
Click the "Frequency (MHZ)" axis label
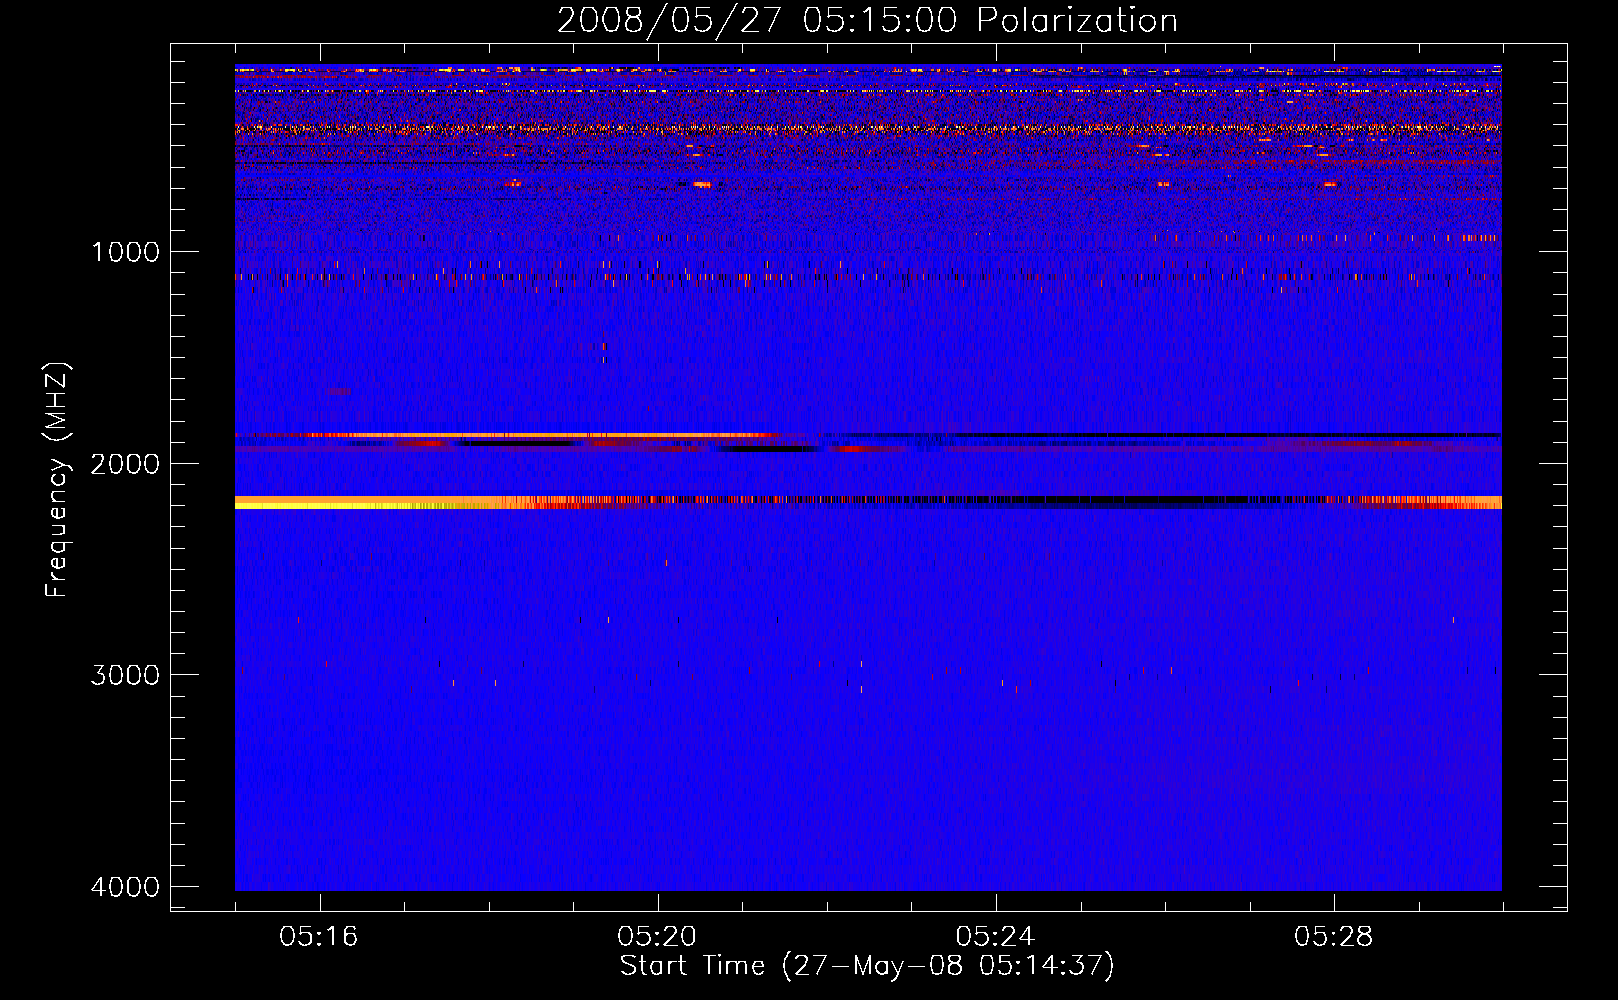click(x=58, y=480)
